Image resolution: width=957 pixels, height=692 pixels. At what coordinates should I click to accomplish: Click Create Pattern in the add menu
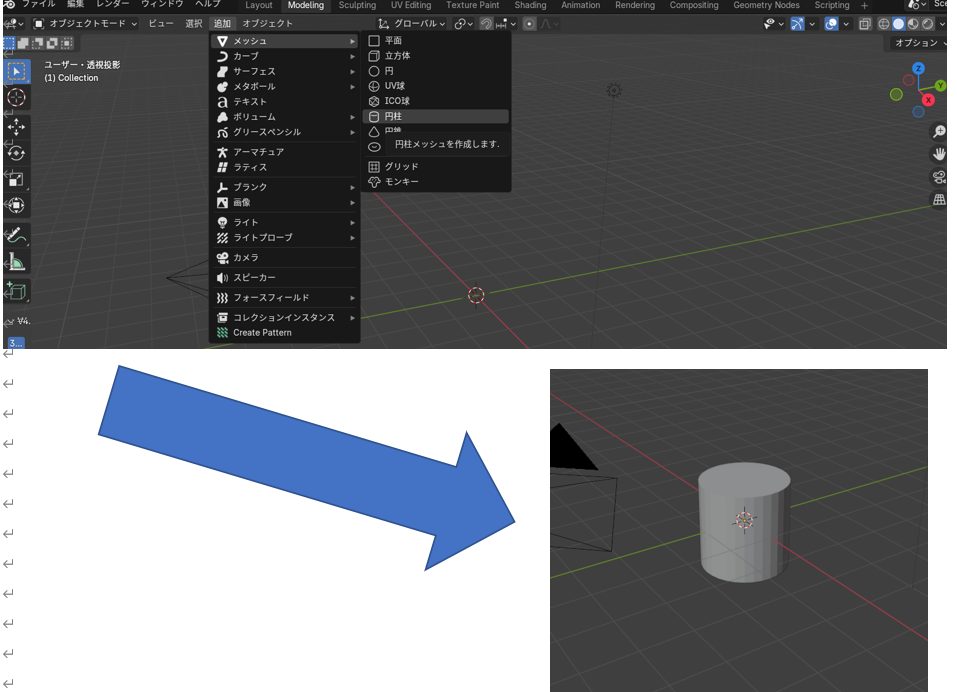point(262,333)
